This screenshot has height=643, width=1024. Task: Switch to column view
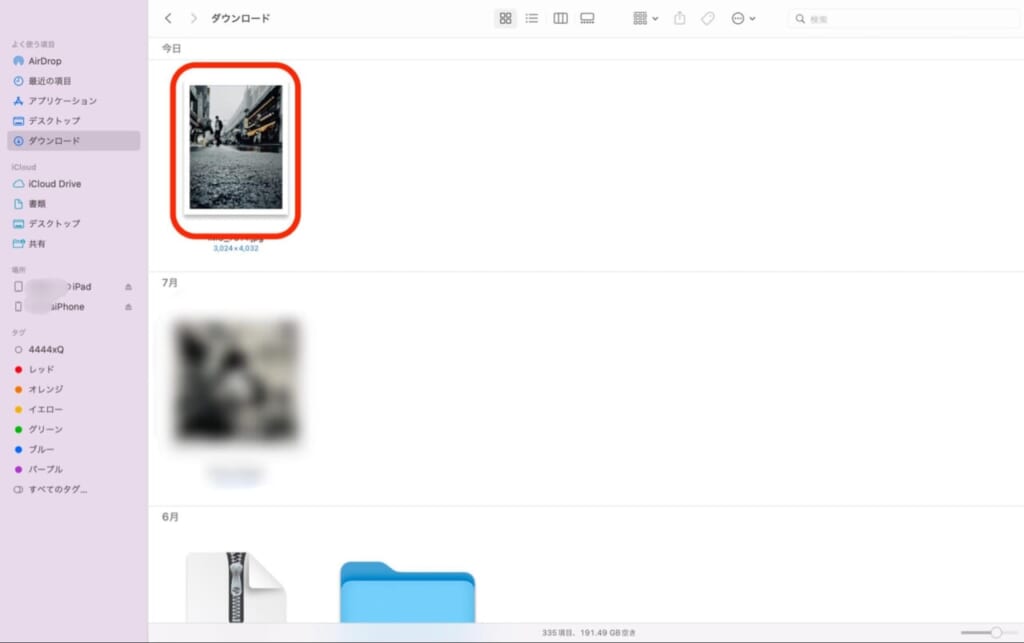560,18
